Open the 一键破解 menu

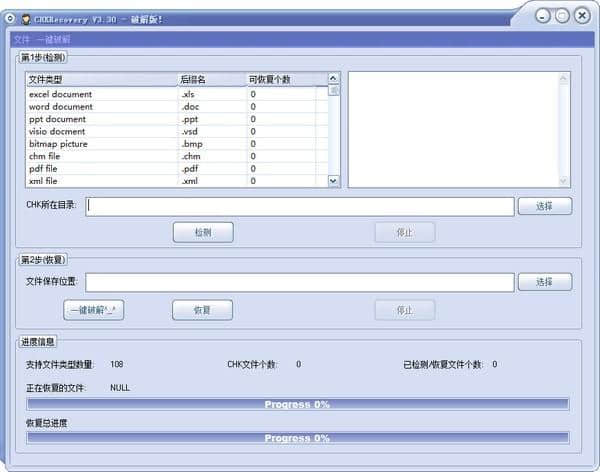pyautogui.click(x=53, y=39)
